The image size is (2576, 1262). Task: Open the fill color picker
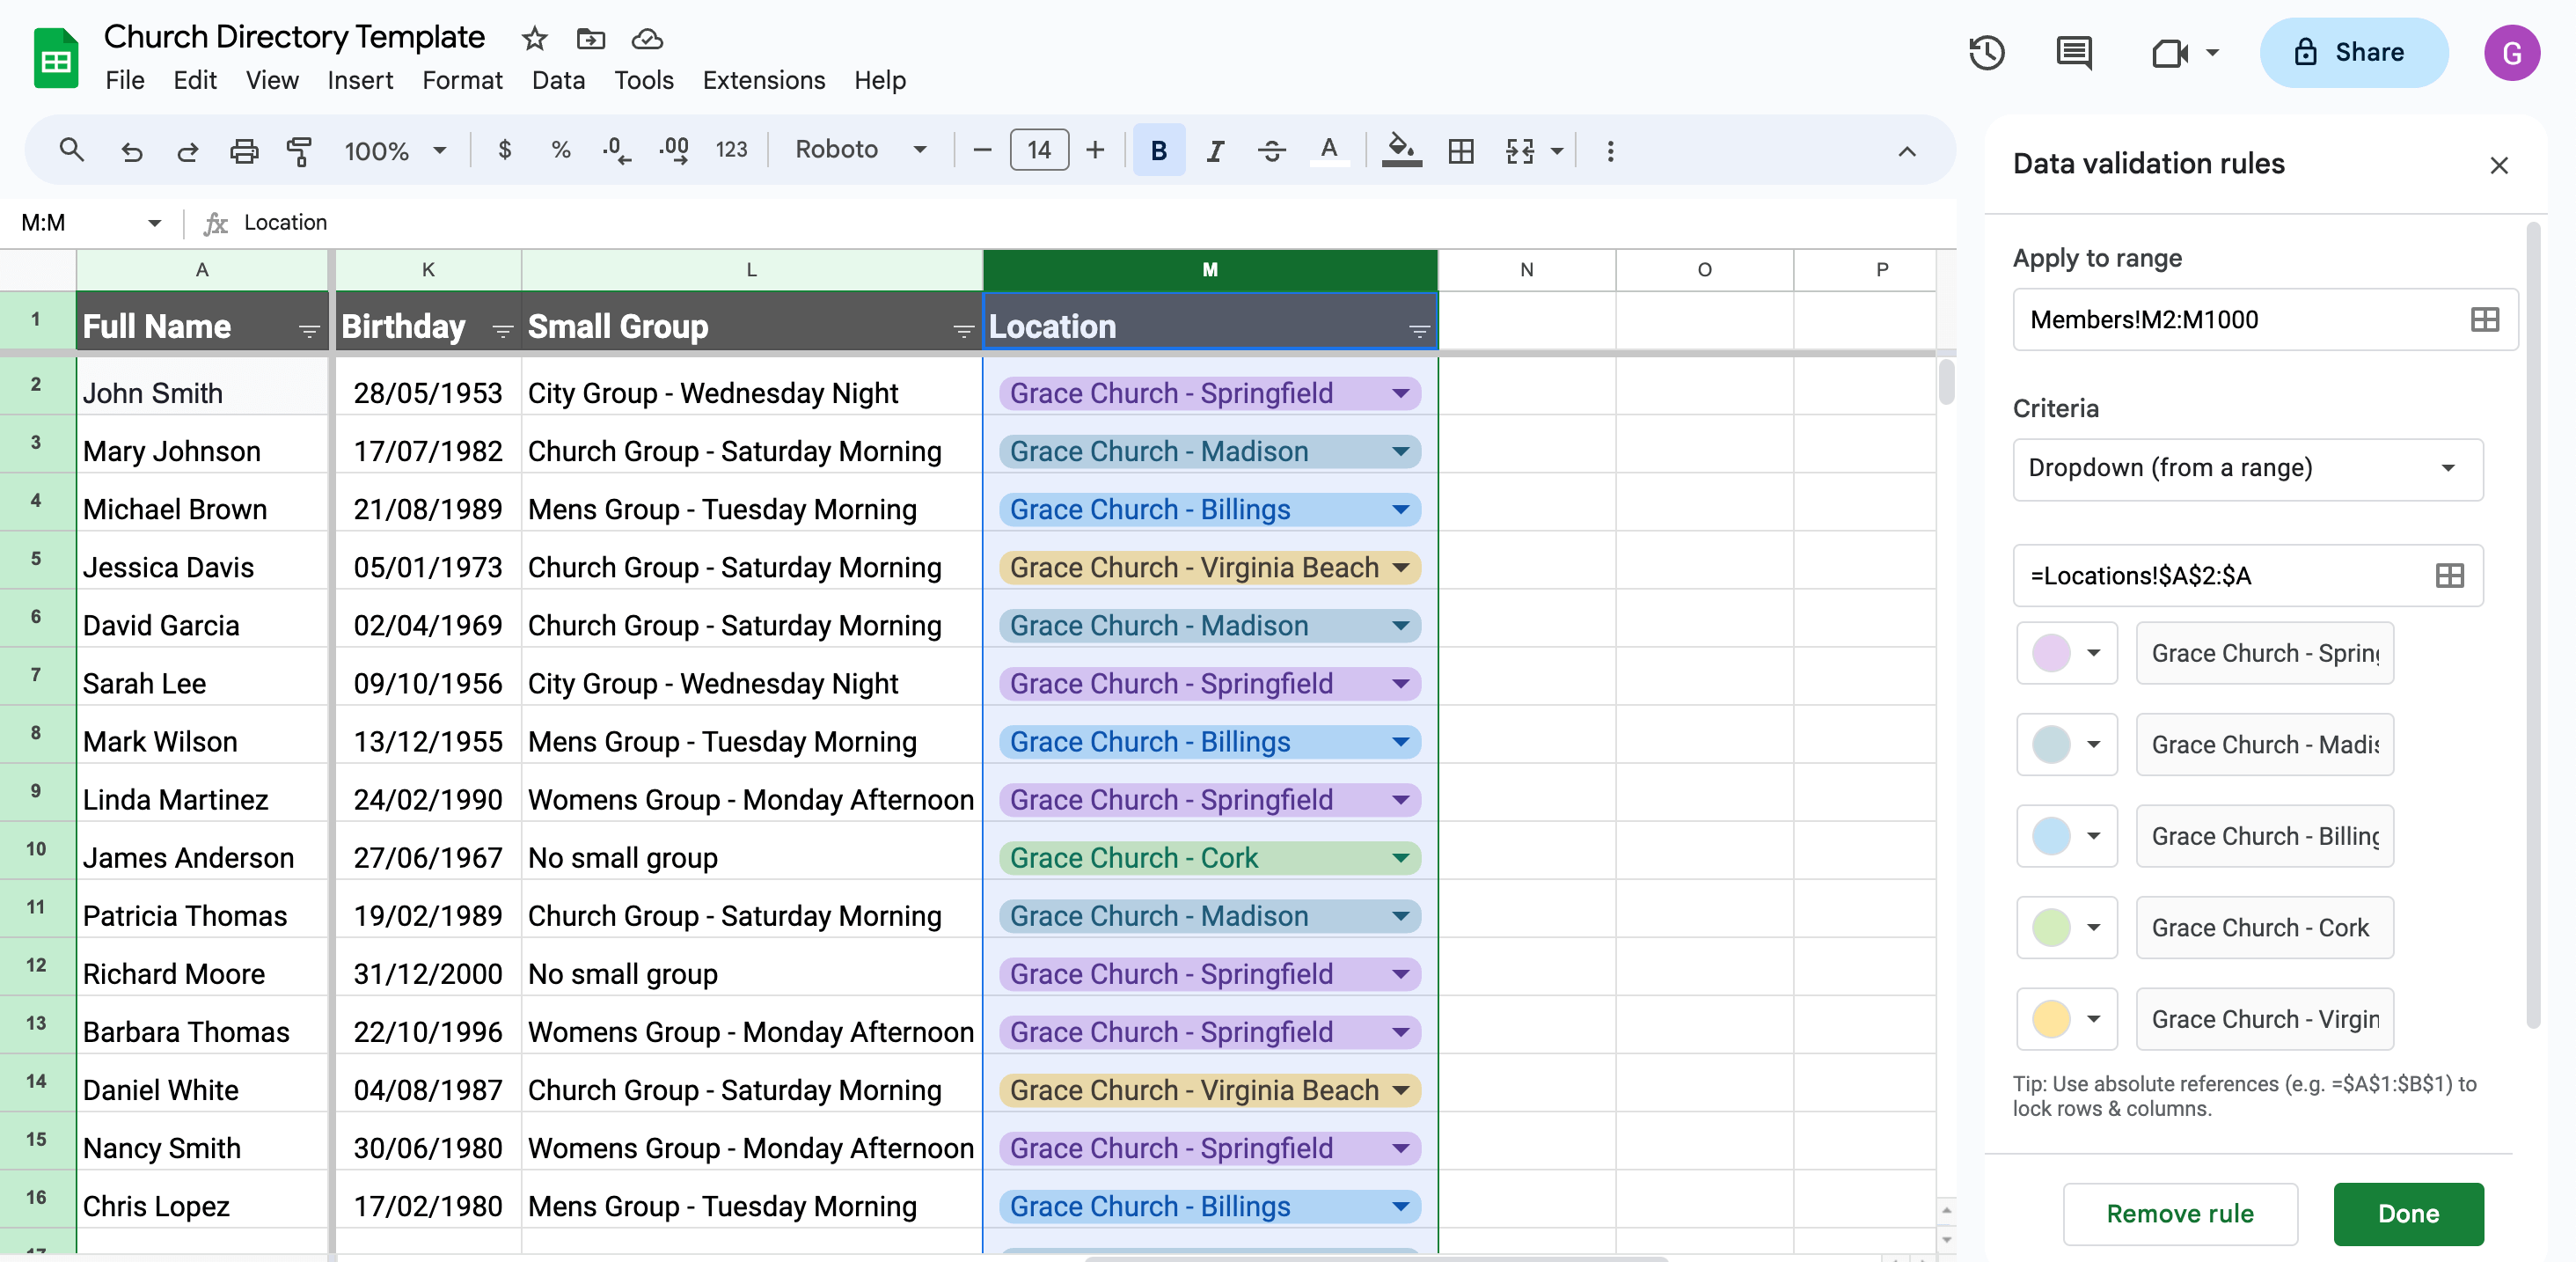click(1400, 151)
